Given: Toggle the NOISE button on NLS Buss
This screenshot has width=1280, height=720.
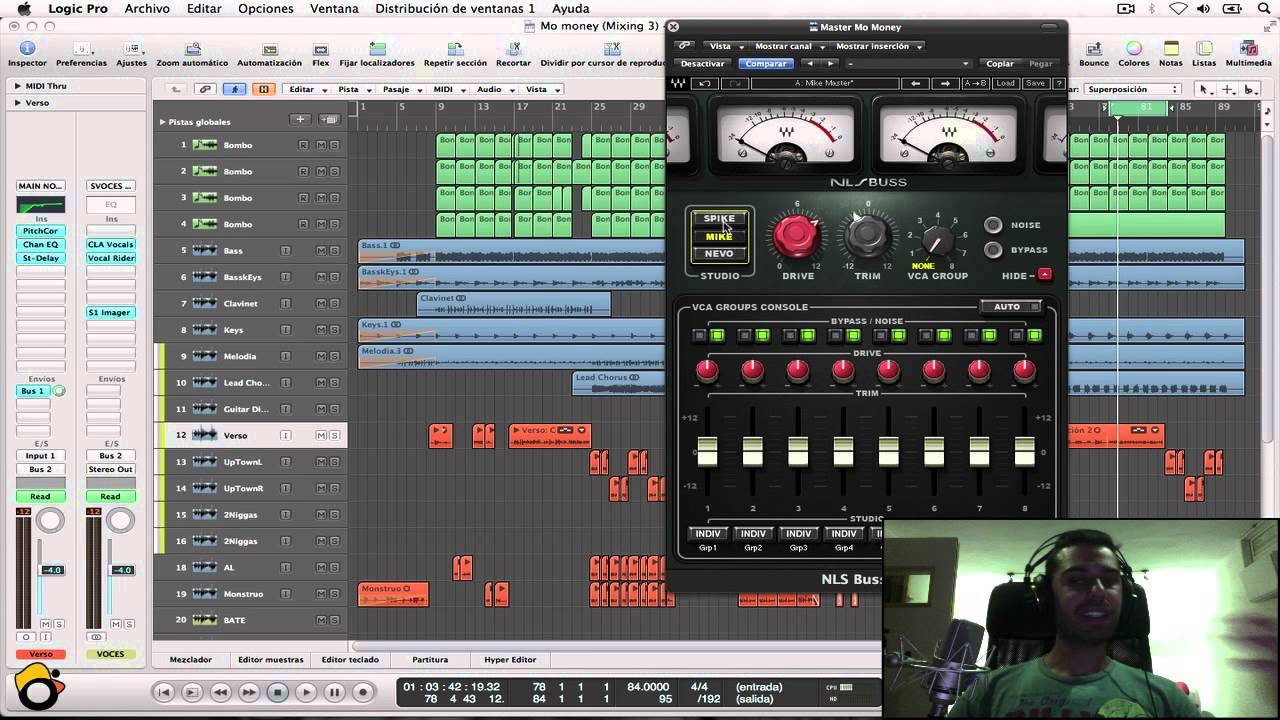Looking at the screenshot, I should pos(992,225).
